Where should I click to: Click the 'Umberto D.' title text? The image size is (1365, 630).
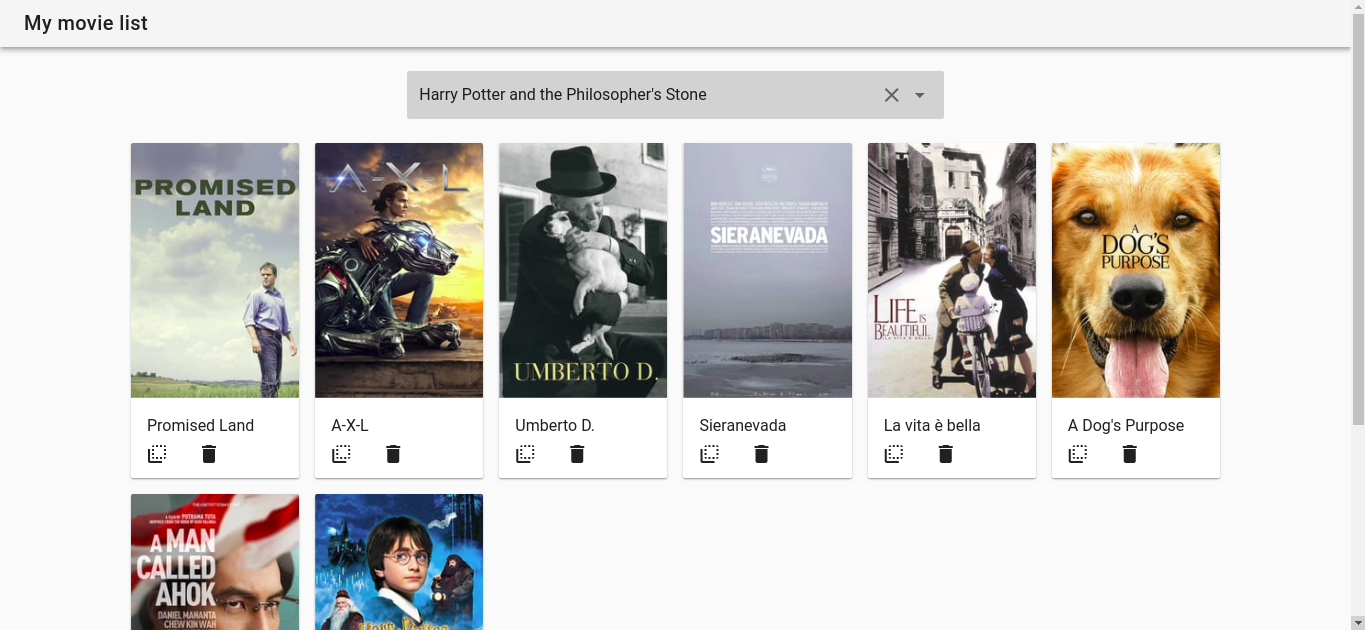[x=555, y=425]
